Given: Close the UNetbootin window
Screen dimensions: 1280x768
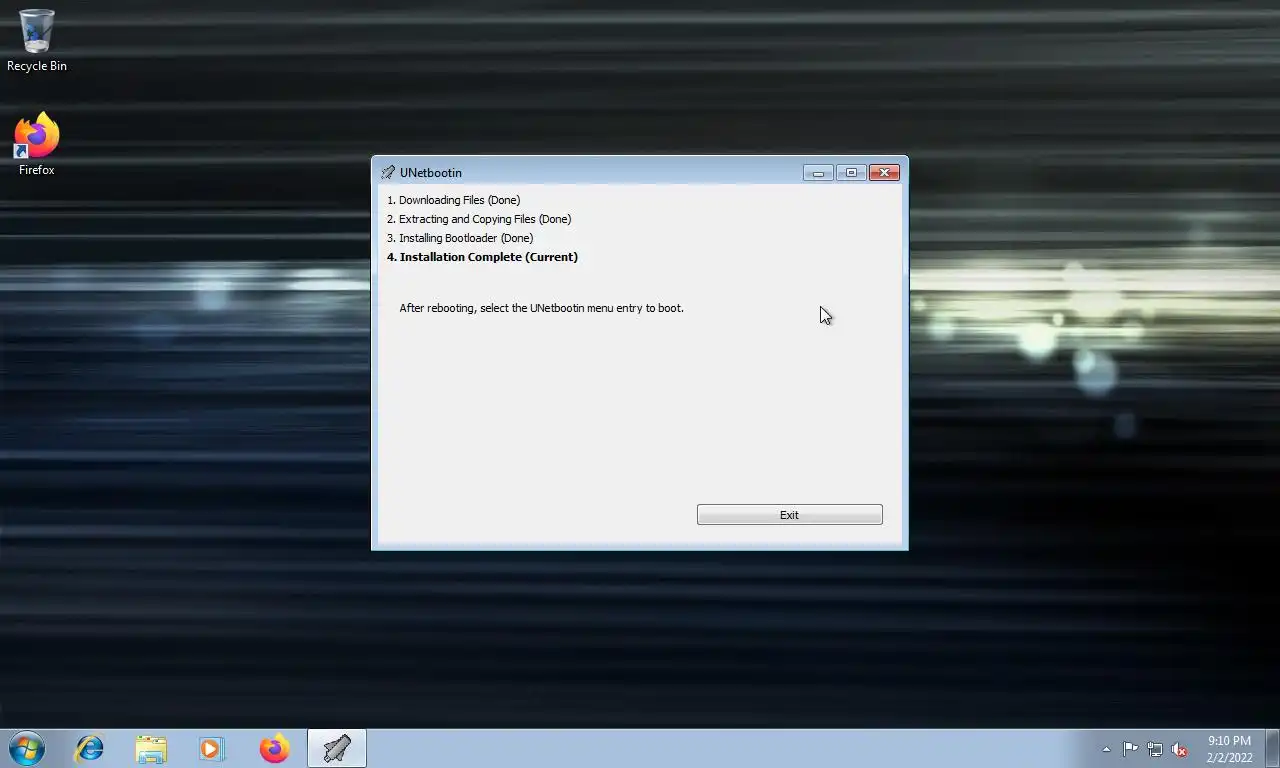Looking at the screenshot, I should point(884,172).
